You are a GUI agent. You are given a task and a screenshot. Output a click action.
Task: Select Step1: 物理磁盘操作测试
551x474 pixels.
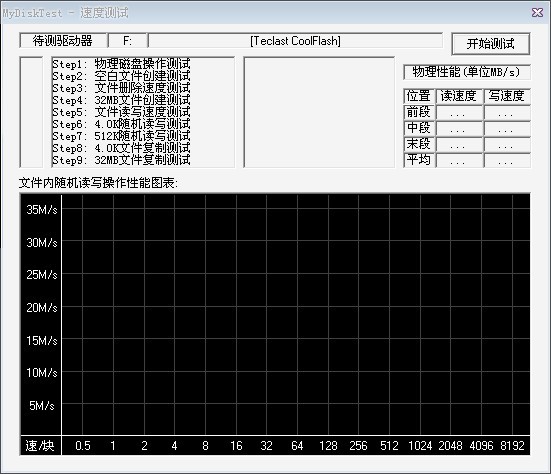(122, 64)
